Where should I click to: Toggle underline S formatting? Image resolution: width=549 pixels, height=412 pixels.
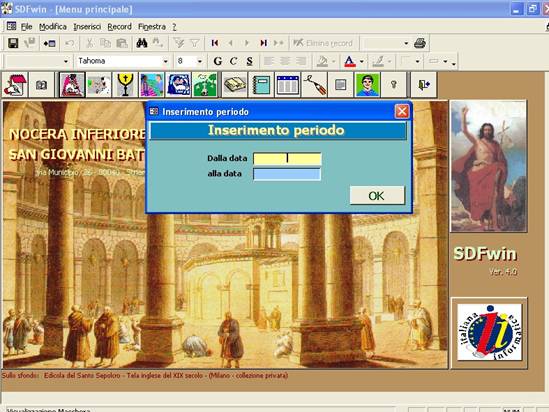tap(249, 61)
